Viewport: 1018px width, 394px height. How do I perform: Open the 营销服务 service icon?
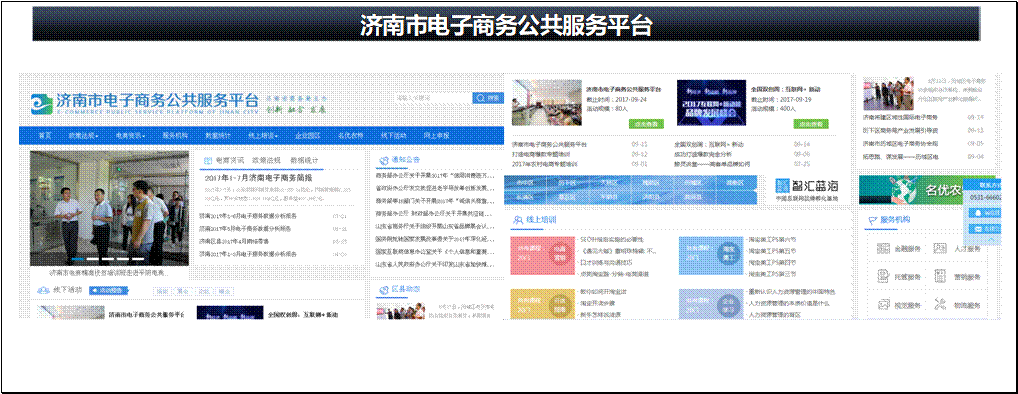[940, 276]
